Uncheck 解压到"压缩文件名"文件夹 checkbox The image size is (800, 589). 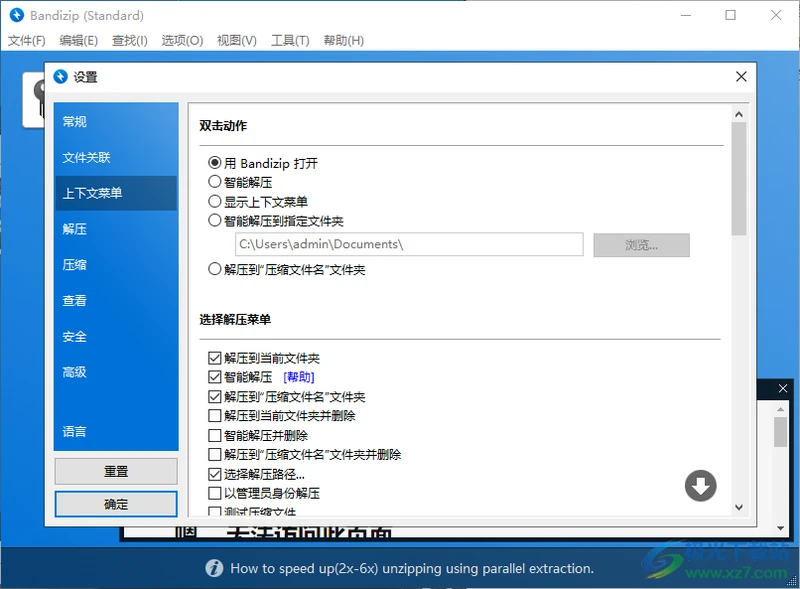(215, 397)
